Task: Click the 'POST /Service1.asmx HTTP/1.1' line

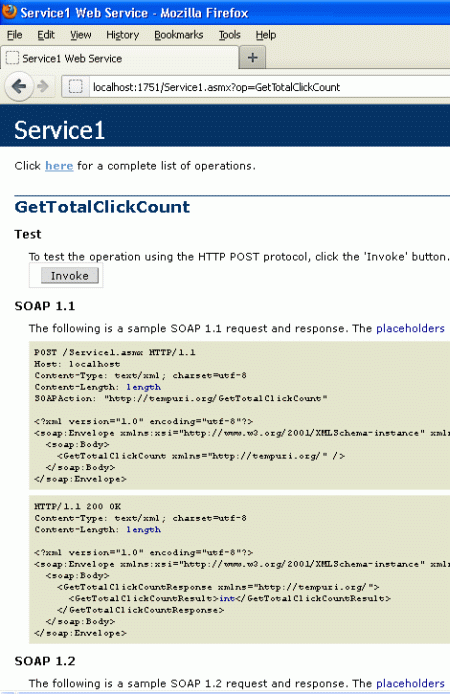Action: (115, 352)
